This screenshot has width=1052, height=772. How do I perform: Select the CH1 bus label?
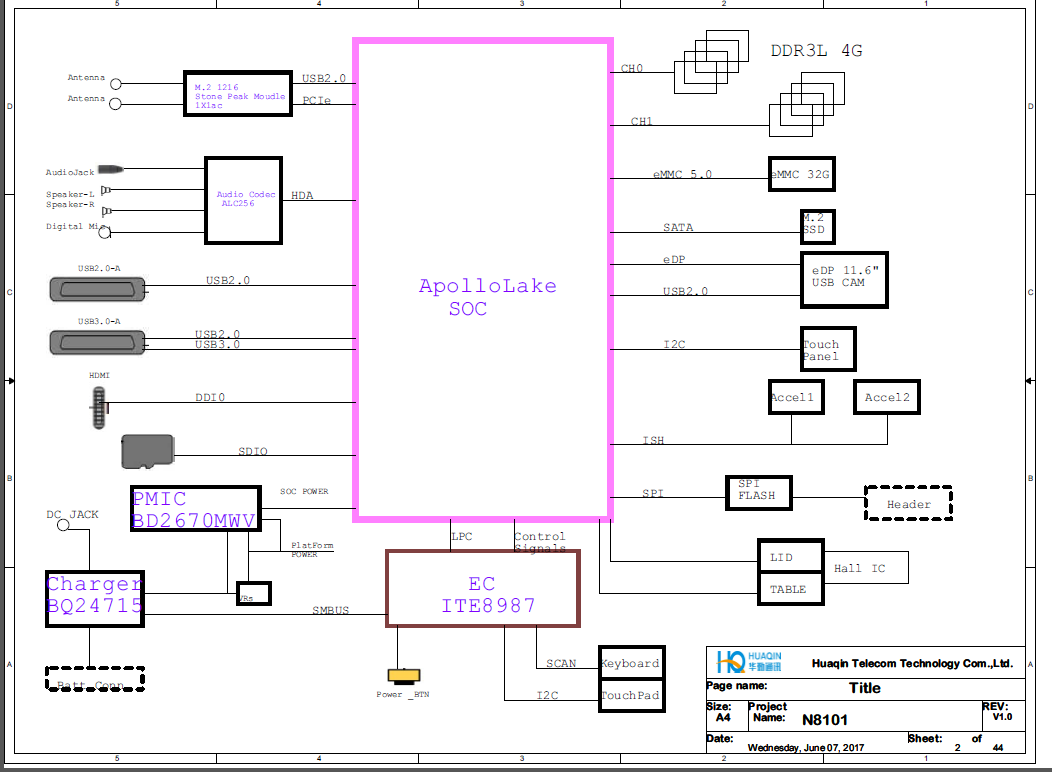coord(641,121)
